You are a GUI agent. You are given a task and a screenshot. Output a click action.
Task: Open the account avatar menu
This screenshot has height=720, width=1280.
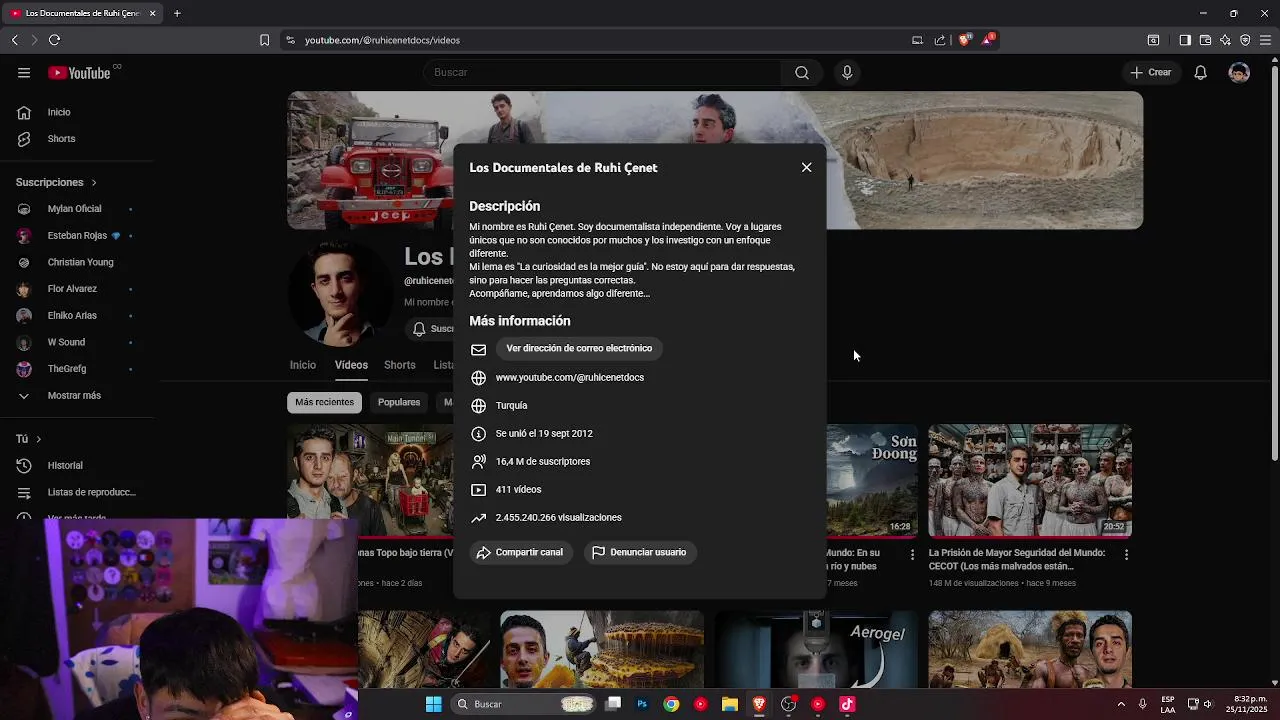[1239, 72]
